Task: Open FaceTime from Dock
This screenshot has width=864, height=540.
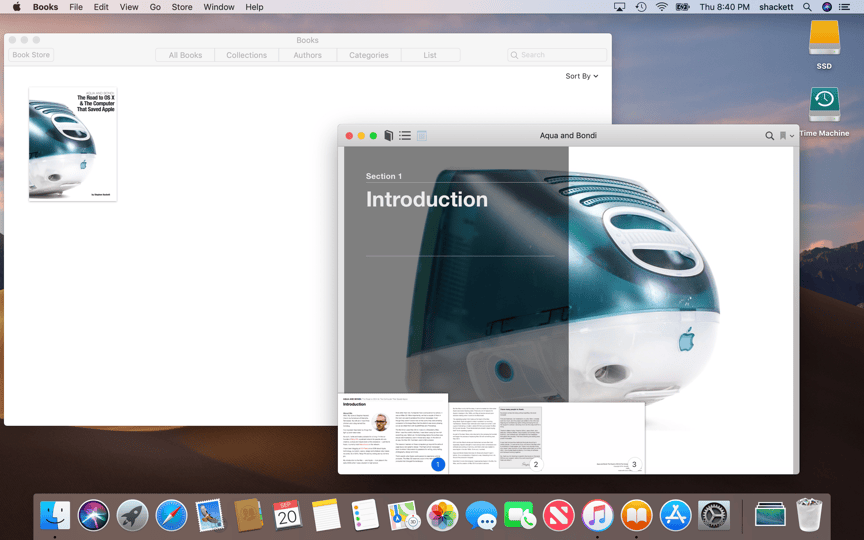Action: coord(520,515)
